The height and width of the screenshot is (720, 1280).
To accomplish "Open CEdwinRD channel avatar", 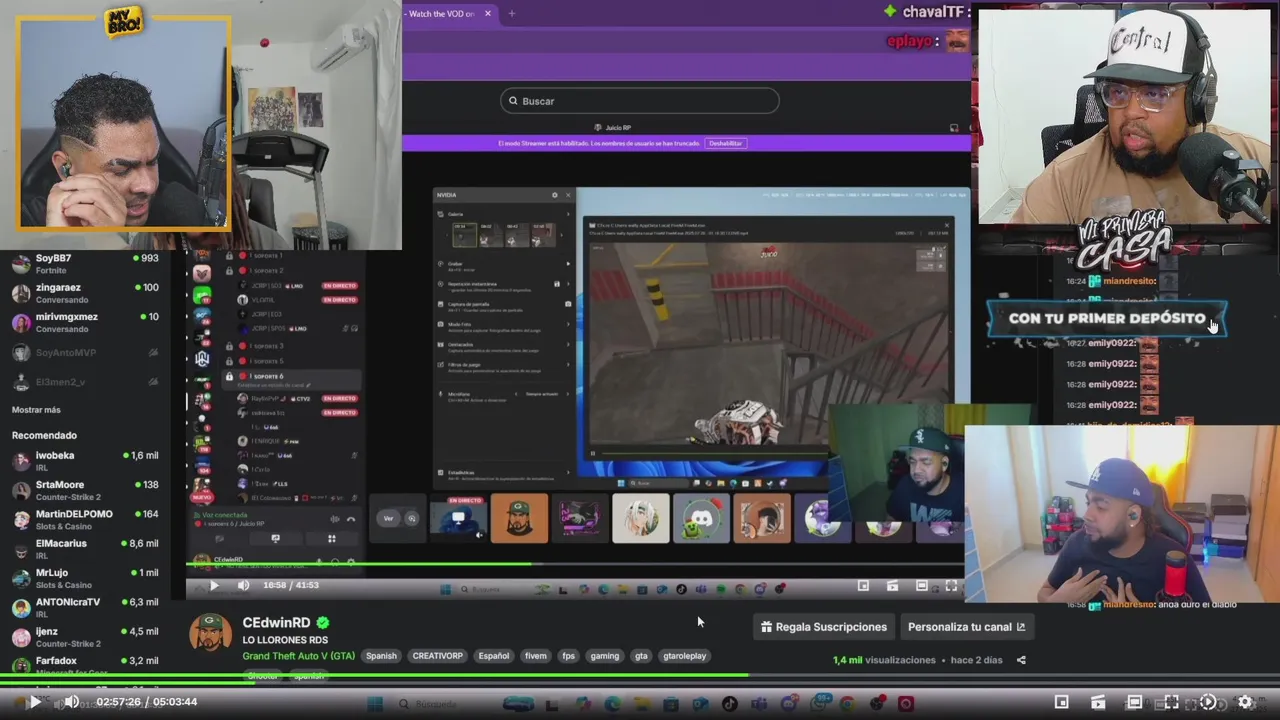I will [210, 634].
